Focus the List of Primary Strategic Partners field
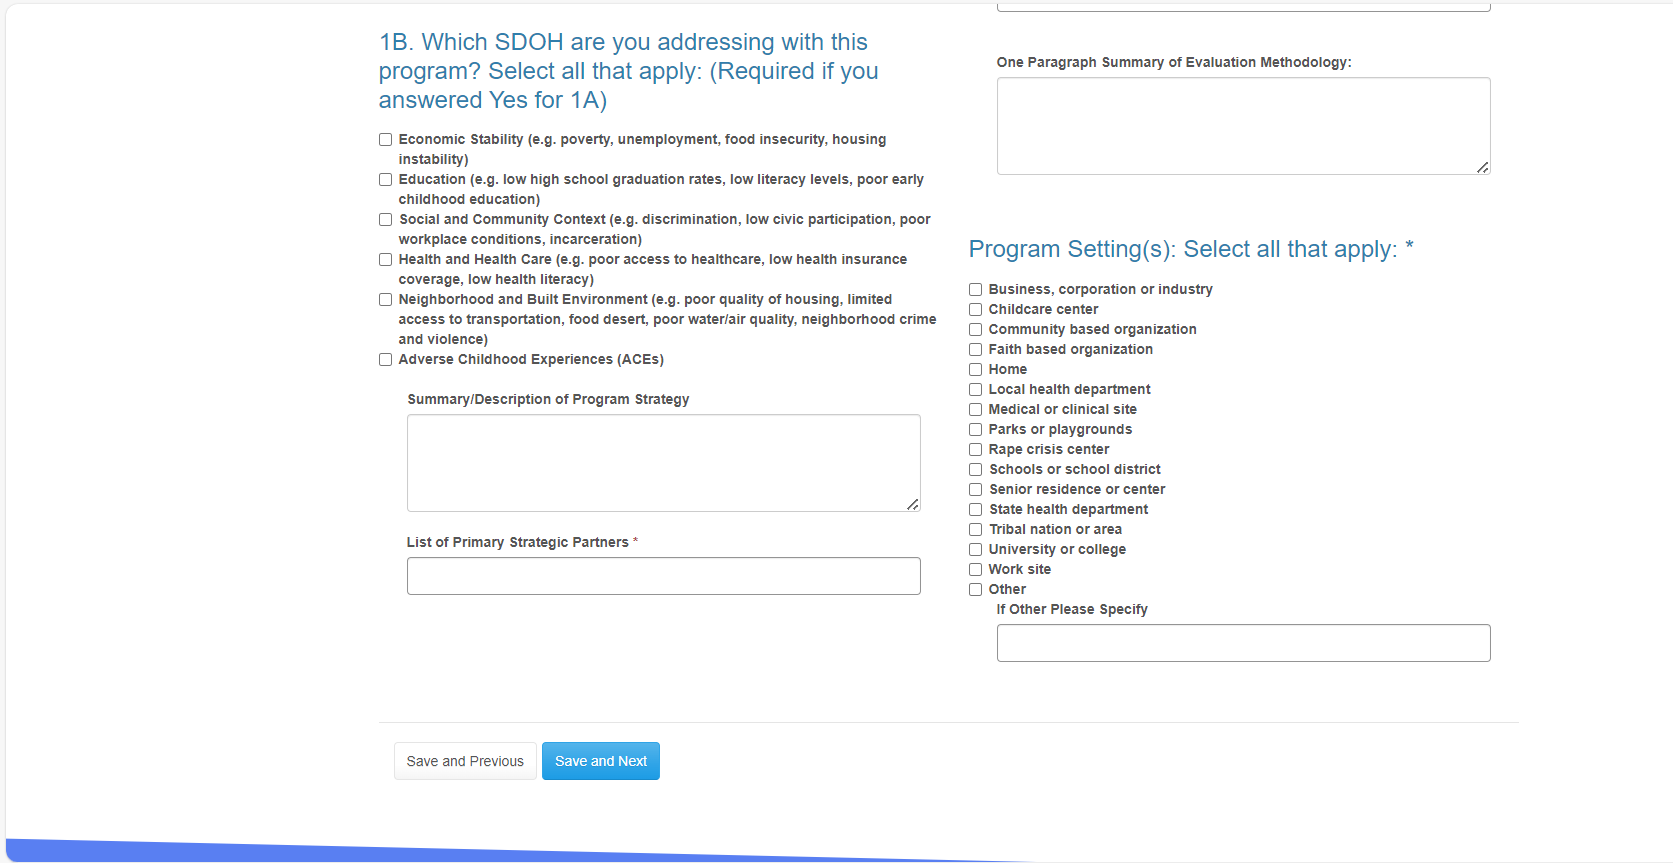Image resolution: width=1673 pixels, height=863 pixels. point(663,576)
